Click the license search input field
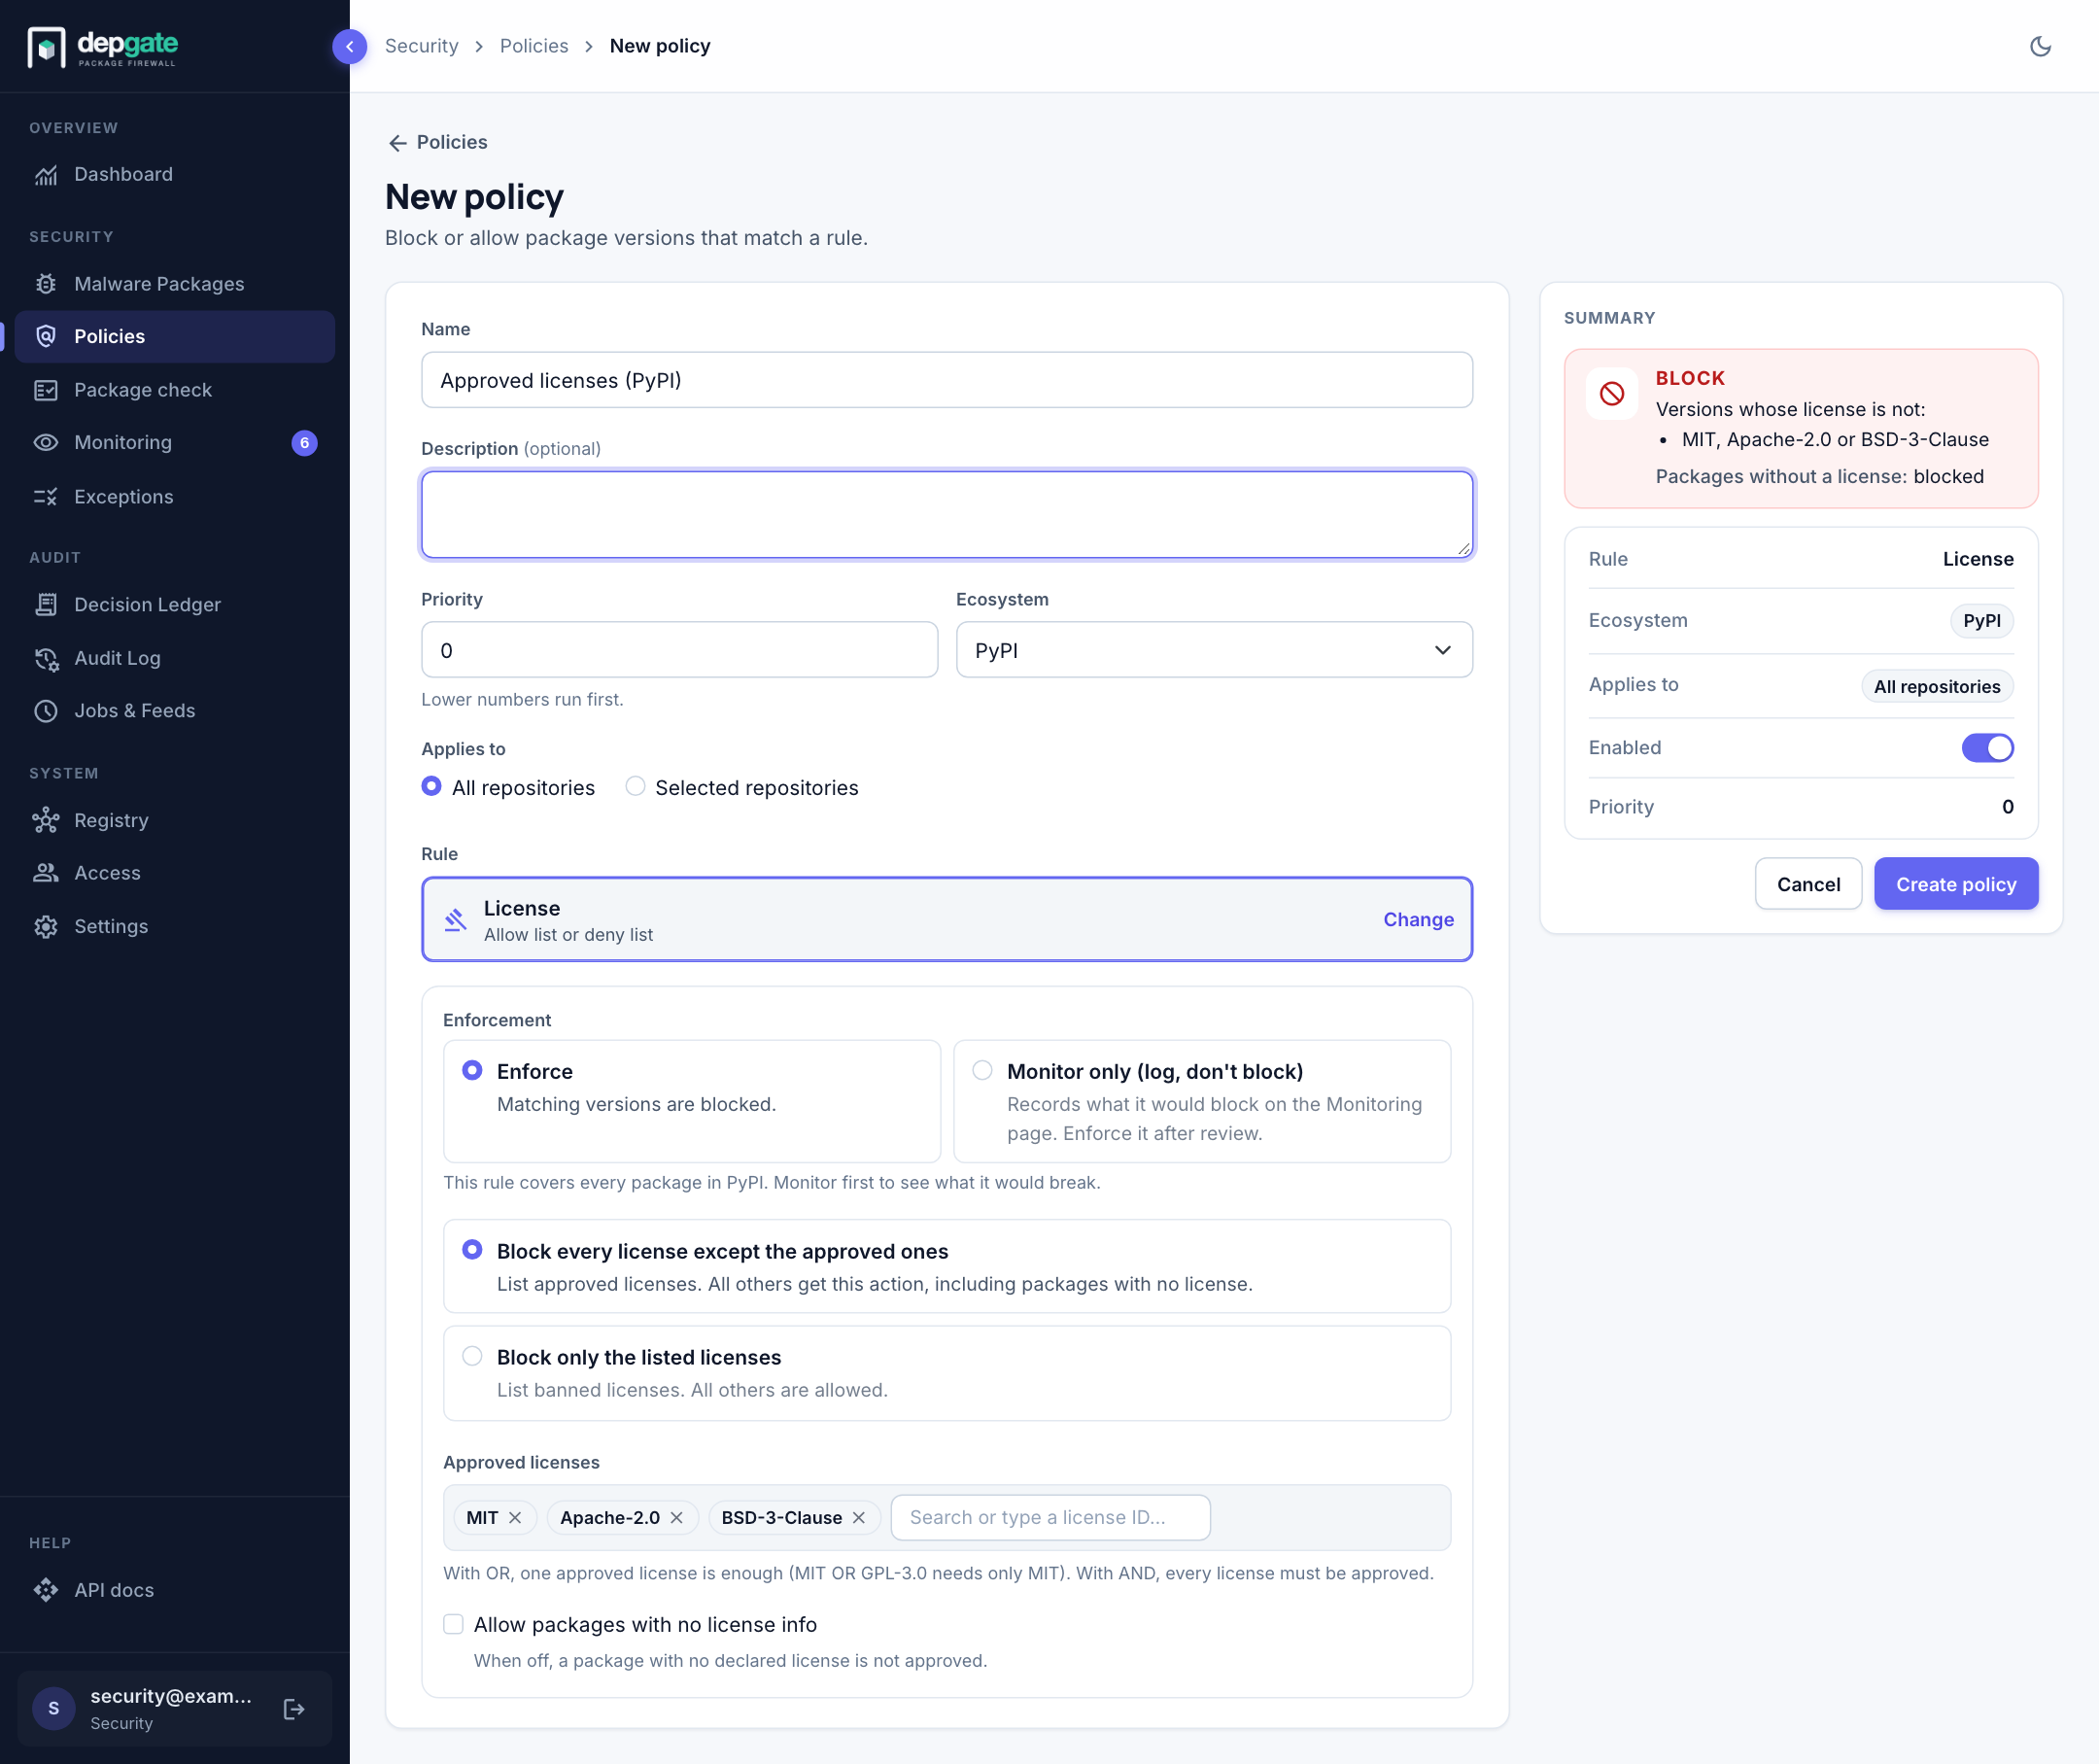 pos(1050,1518)
